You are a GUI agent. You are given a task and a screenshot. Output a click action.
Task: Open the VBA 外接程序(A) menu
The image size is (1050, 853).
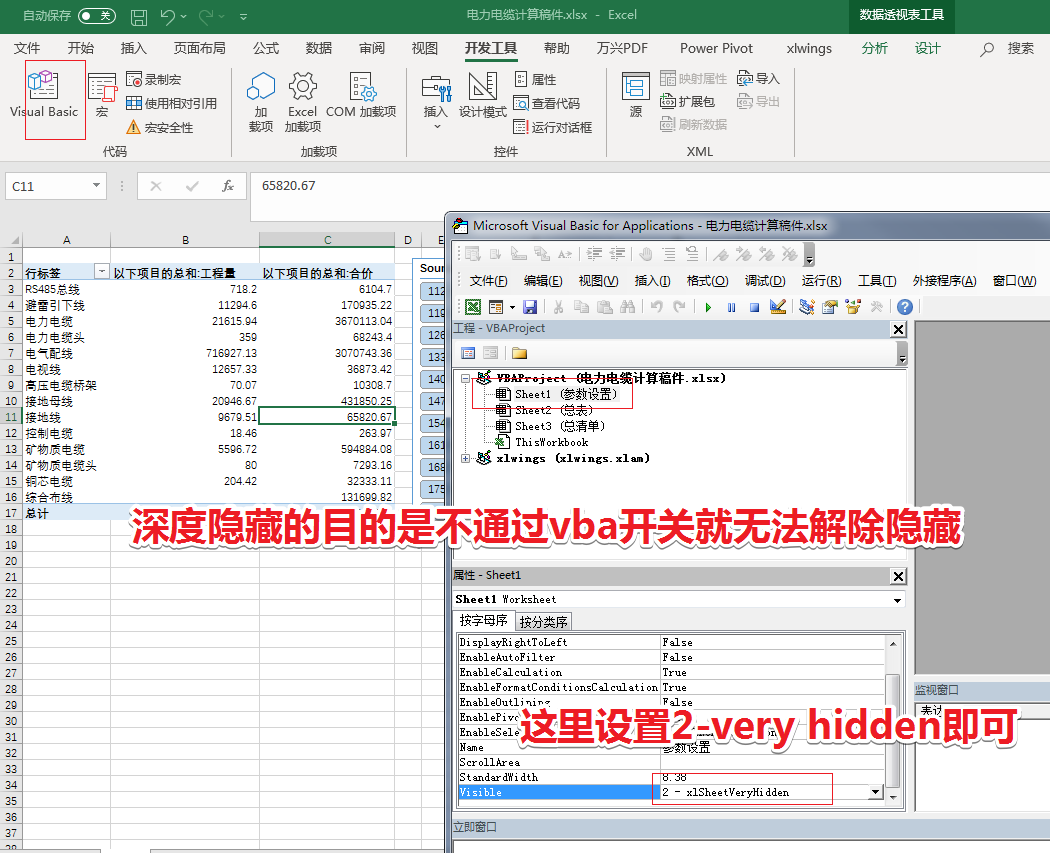[944, 281]
